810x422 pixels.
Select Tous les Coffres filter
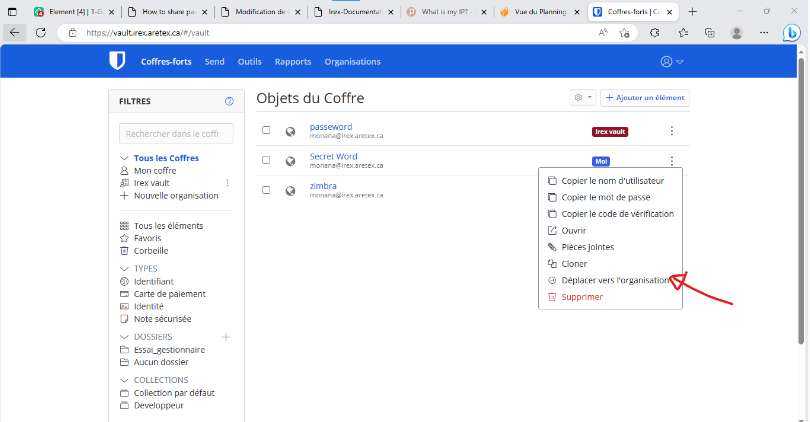click(x=166, y=158)
